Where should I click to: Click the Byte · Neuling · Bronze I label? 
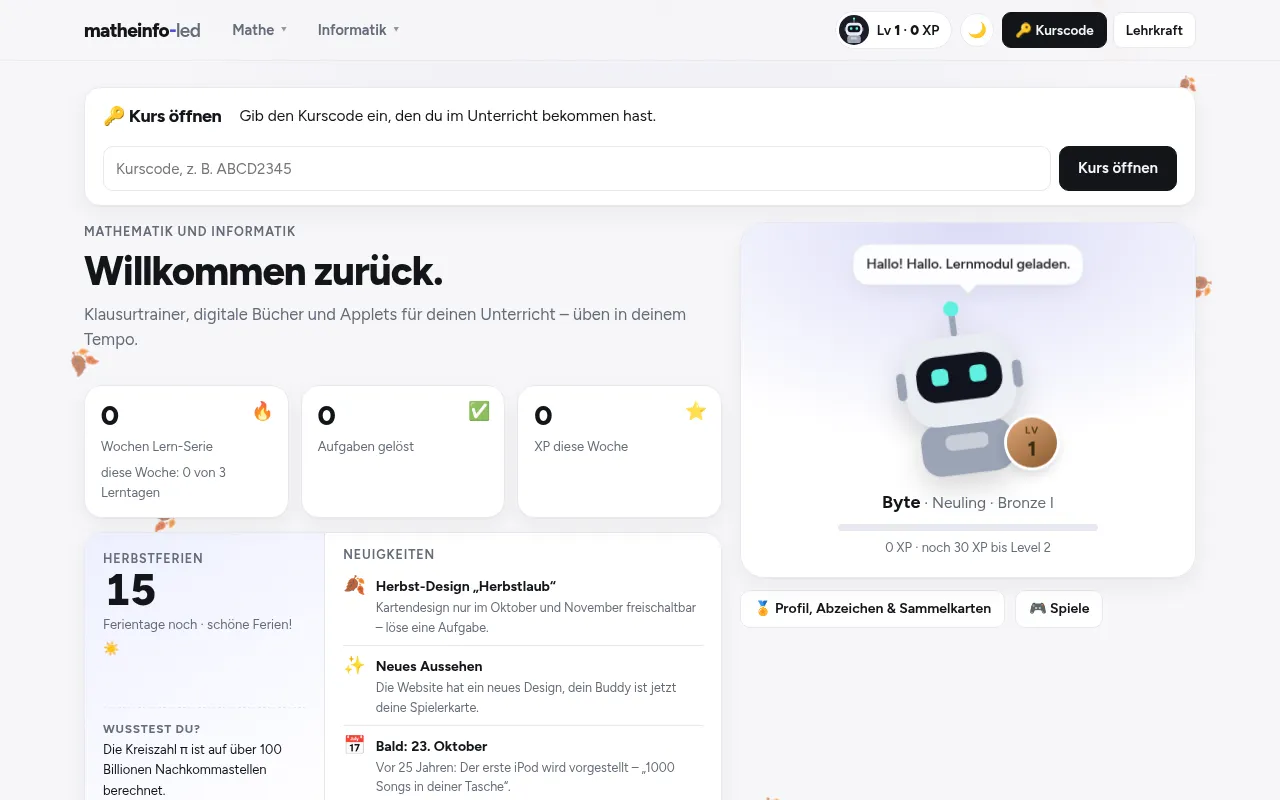pyautogui.click(x=968, y=502)
